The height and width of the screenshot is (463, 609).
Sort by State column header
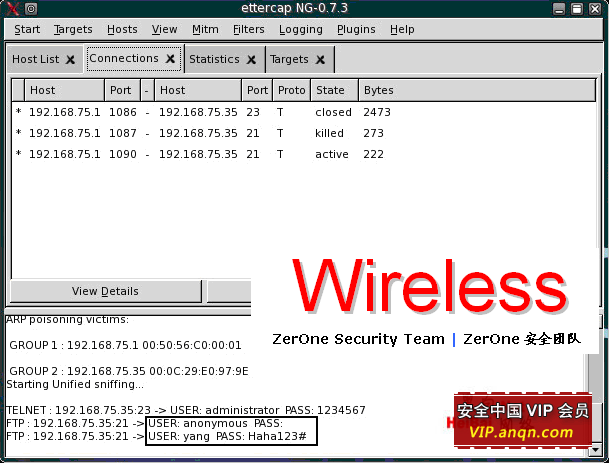pyautogui.click(x=334, y=91)
